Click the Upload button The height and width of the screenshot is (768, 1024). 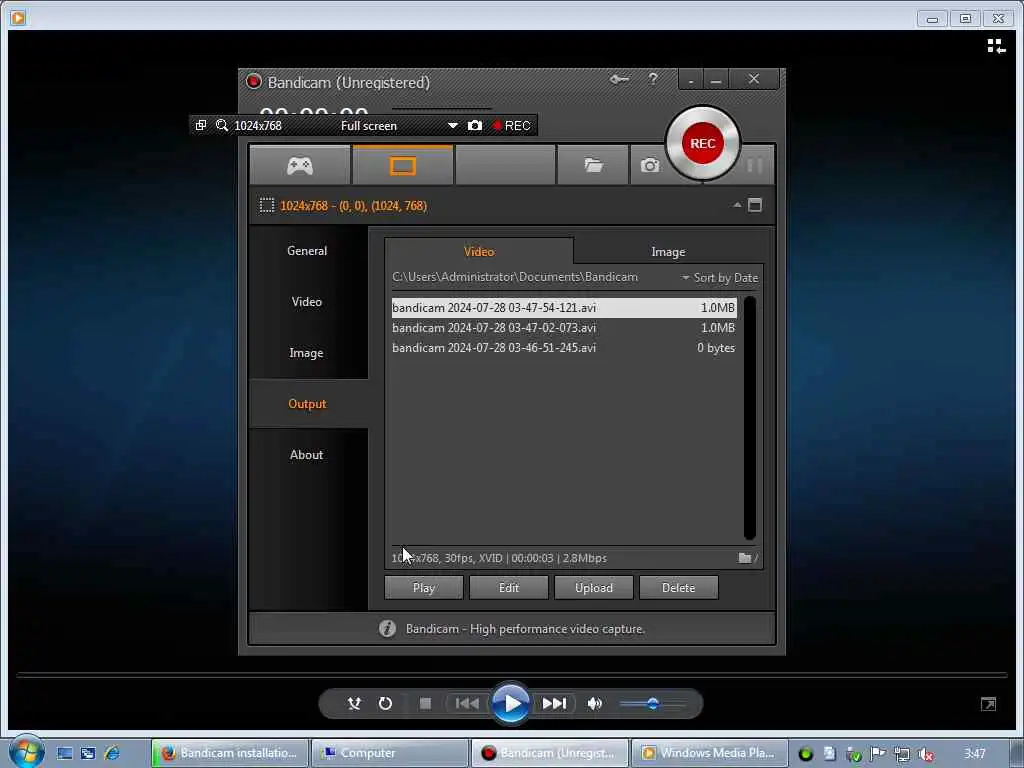(594, 588)
